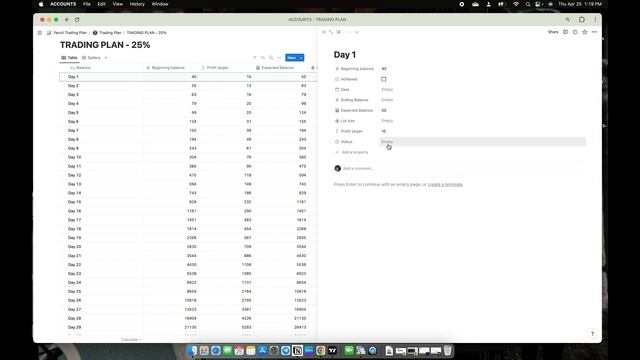
Task: Click the Ending Balance empty field
Action: (x=483, y=100)
